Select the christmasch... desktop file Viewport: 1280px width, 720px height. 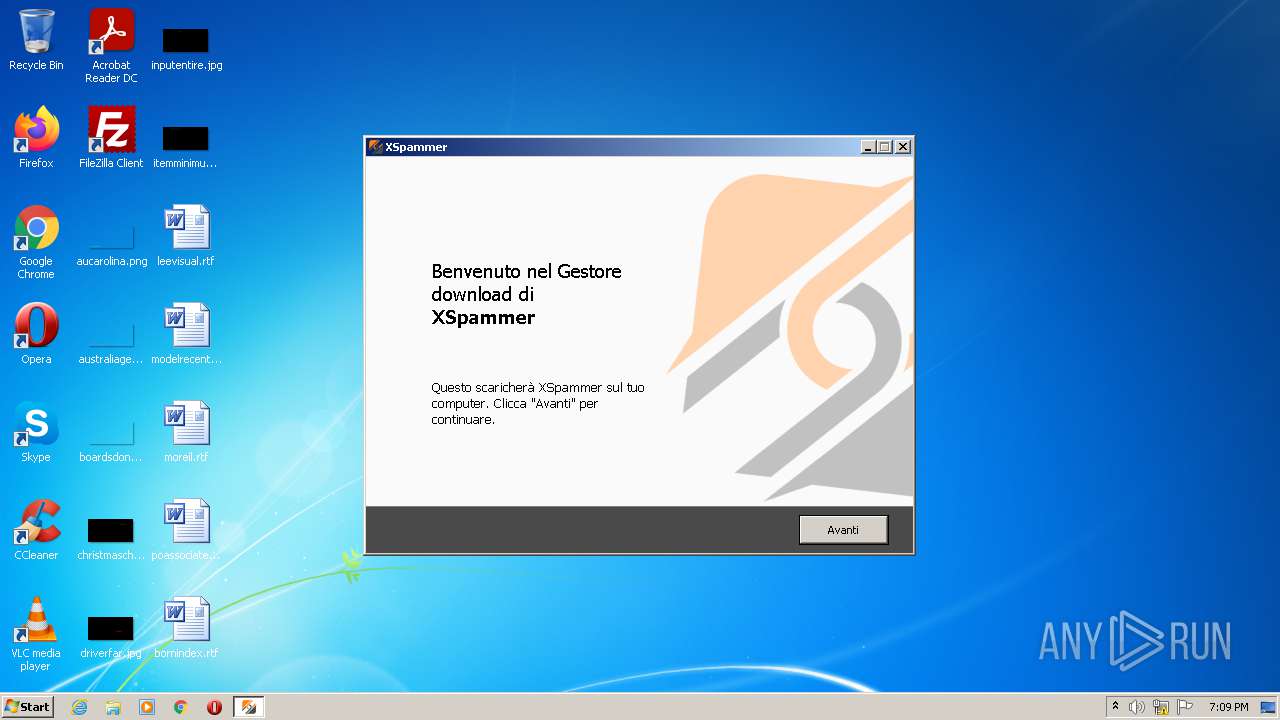pos(111,539)
